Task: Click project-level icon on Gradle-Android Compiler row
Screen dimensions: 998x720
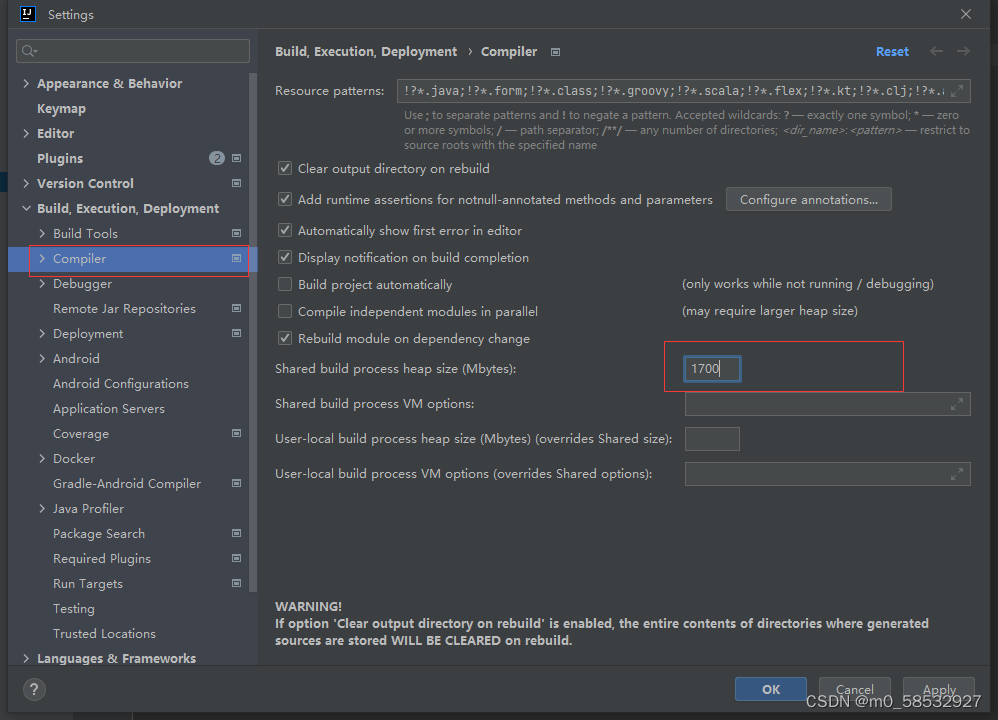Action: pyautogui.click(x=236, y=483)
